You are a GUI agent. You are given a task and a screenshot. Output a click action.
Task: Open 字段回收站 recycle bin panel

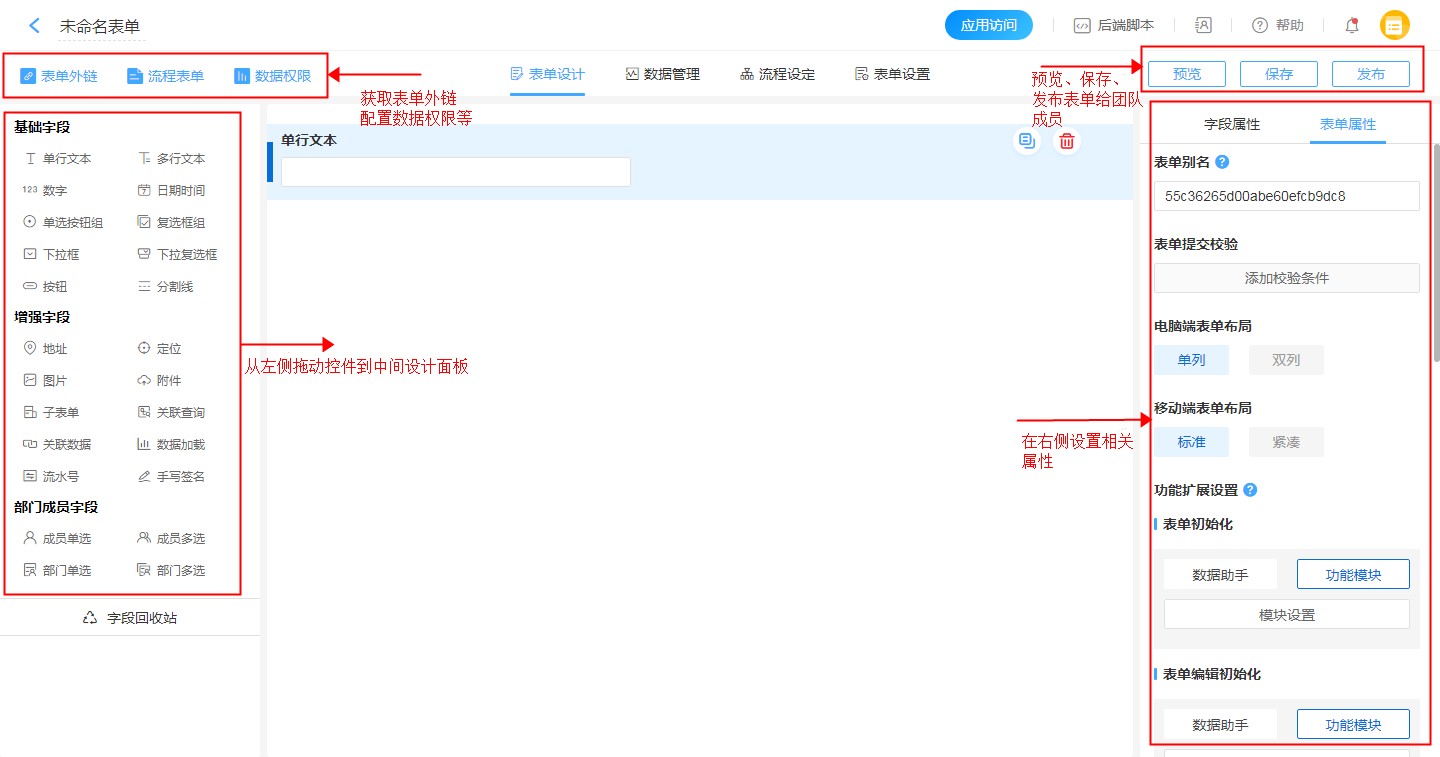(x=130, y=618)
